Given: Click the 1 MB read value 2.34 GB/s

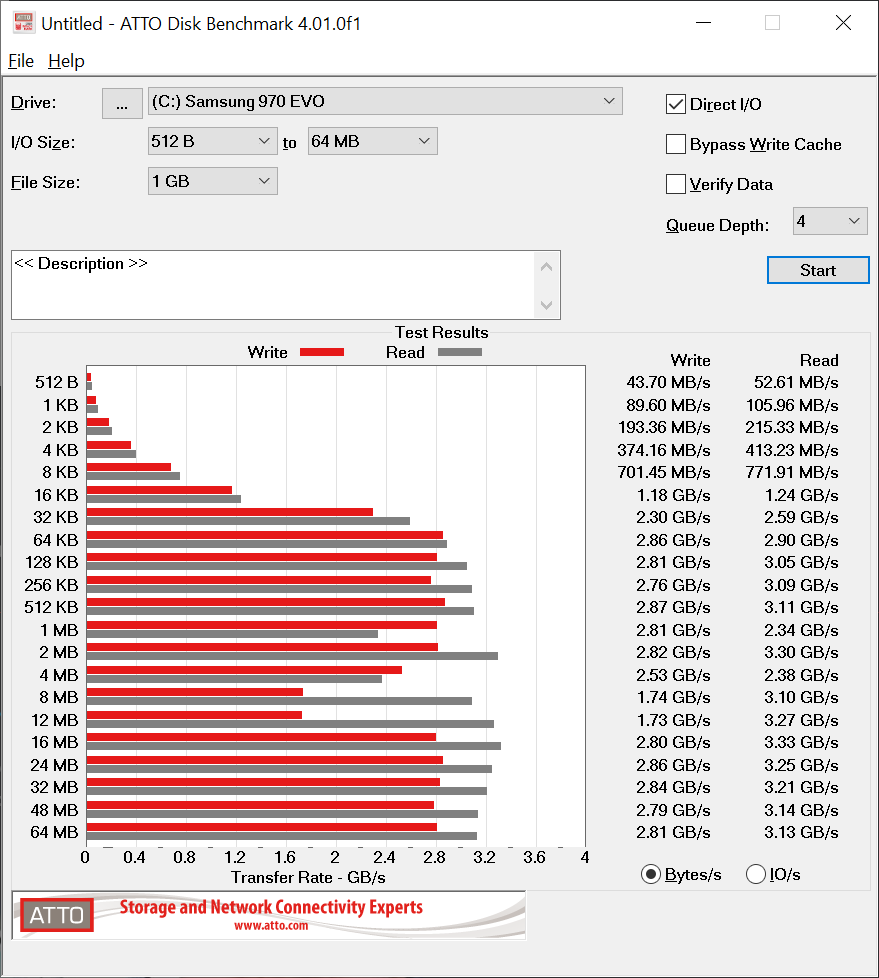Looking at the screenshot, I should click(802, 630).
